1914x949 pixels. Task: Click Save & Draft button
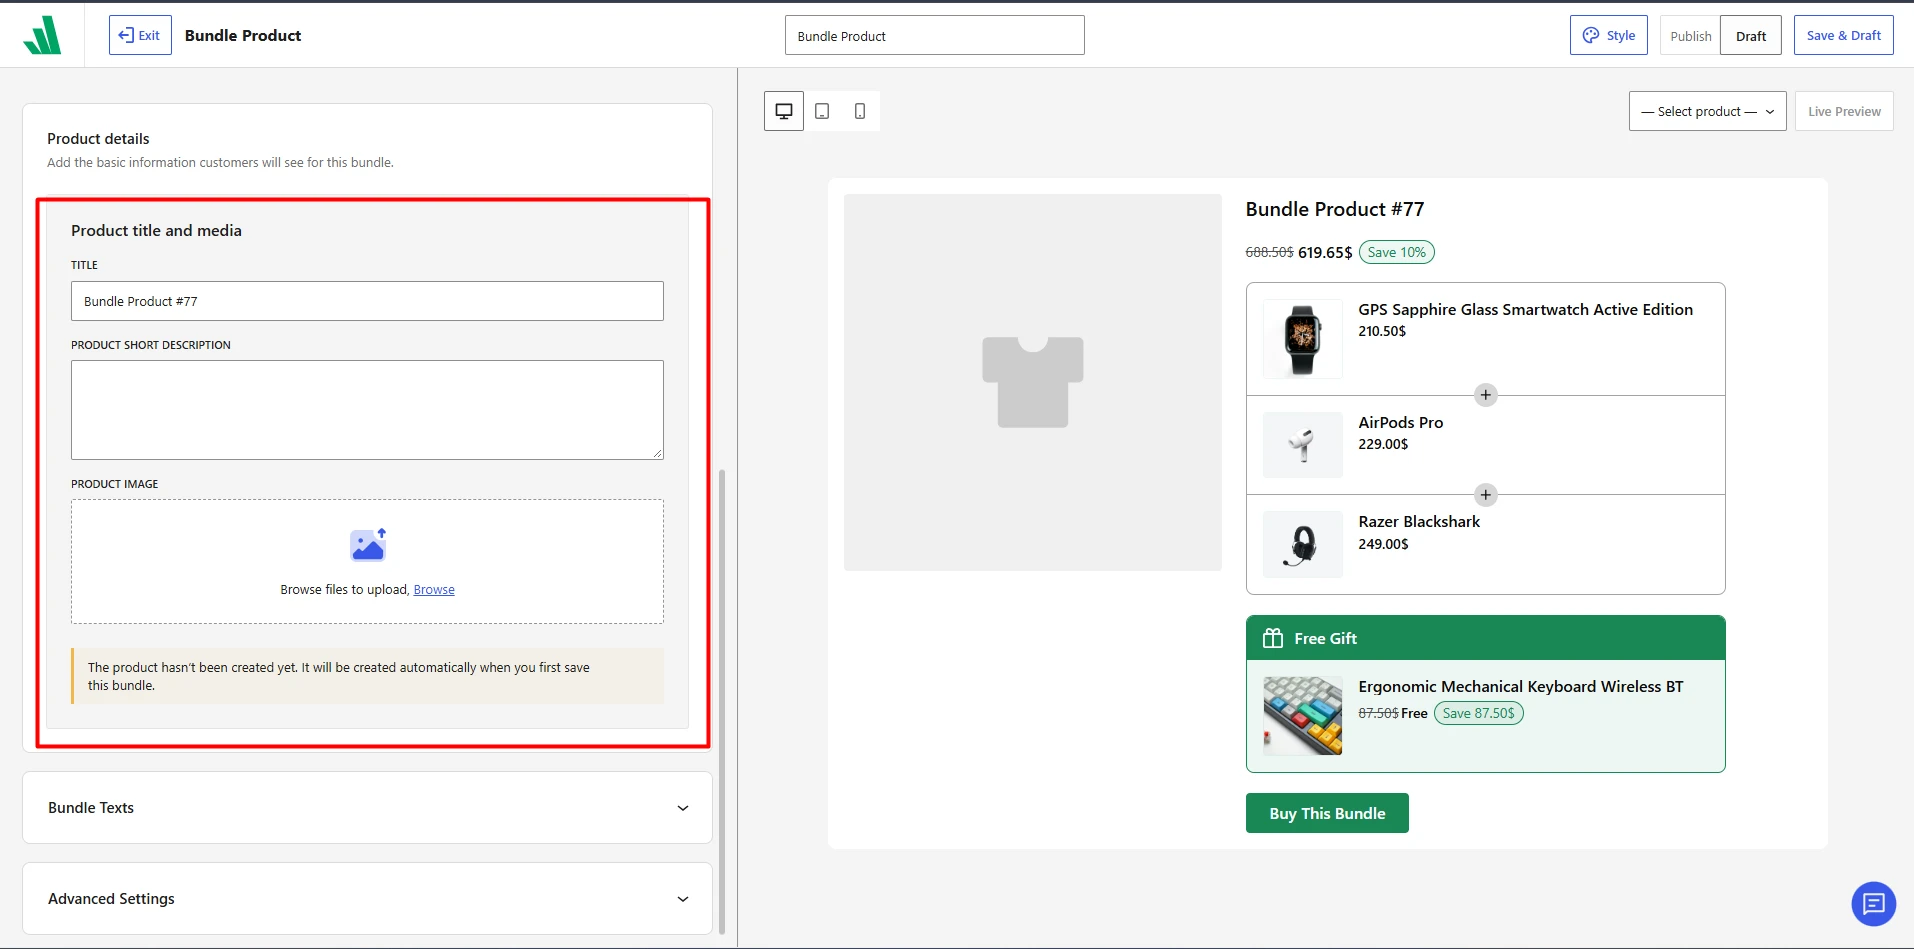1843,35
